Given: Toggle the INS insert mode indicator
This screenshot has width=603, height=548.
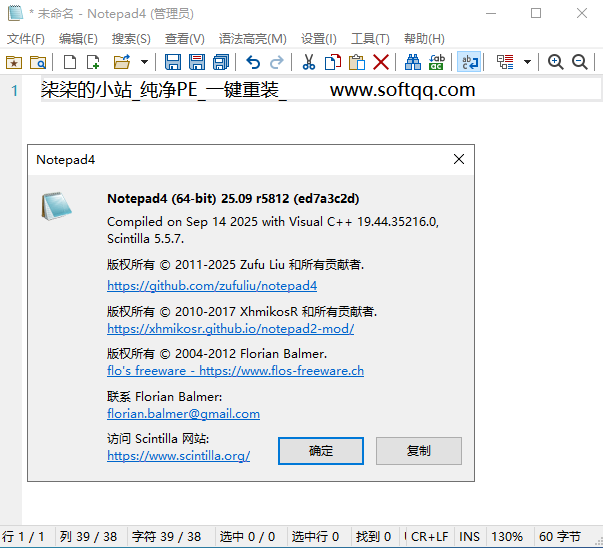Looking at the screenshot, I should tap(469, 537).
